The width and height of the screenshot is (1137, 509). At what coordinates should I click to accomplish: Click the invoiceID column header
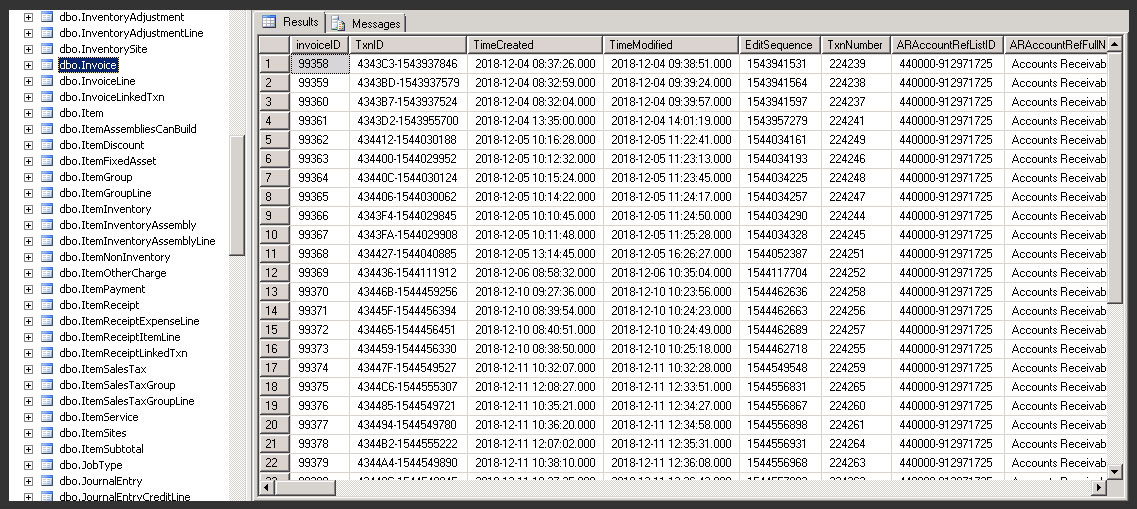click(318, 45)
